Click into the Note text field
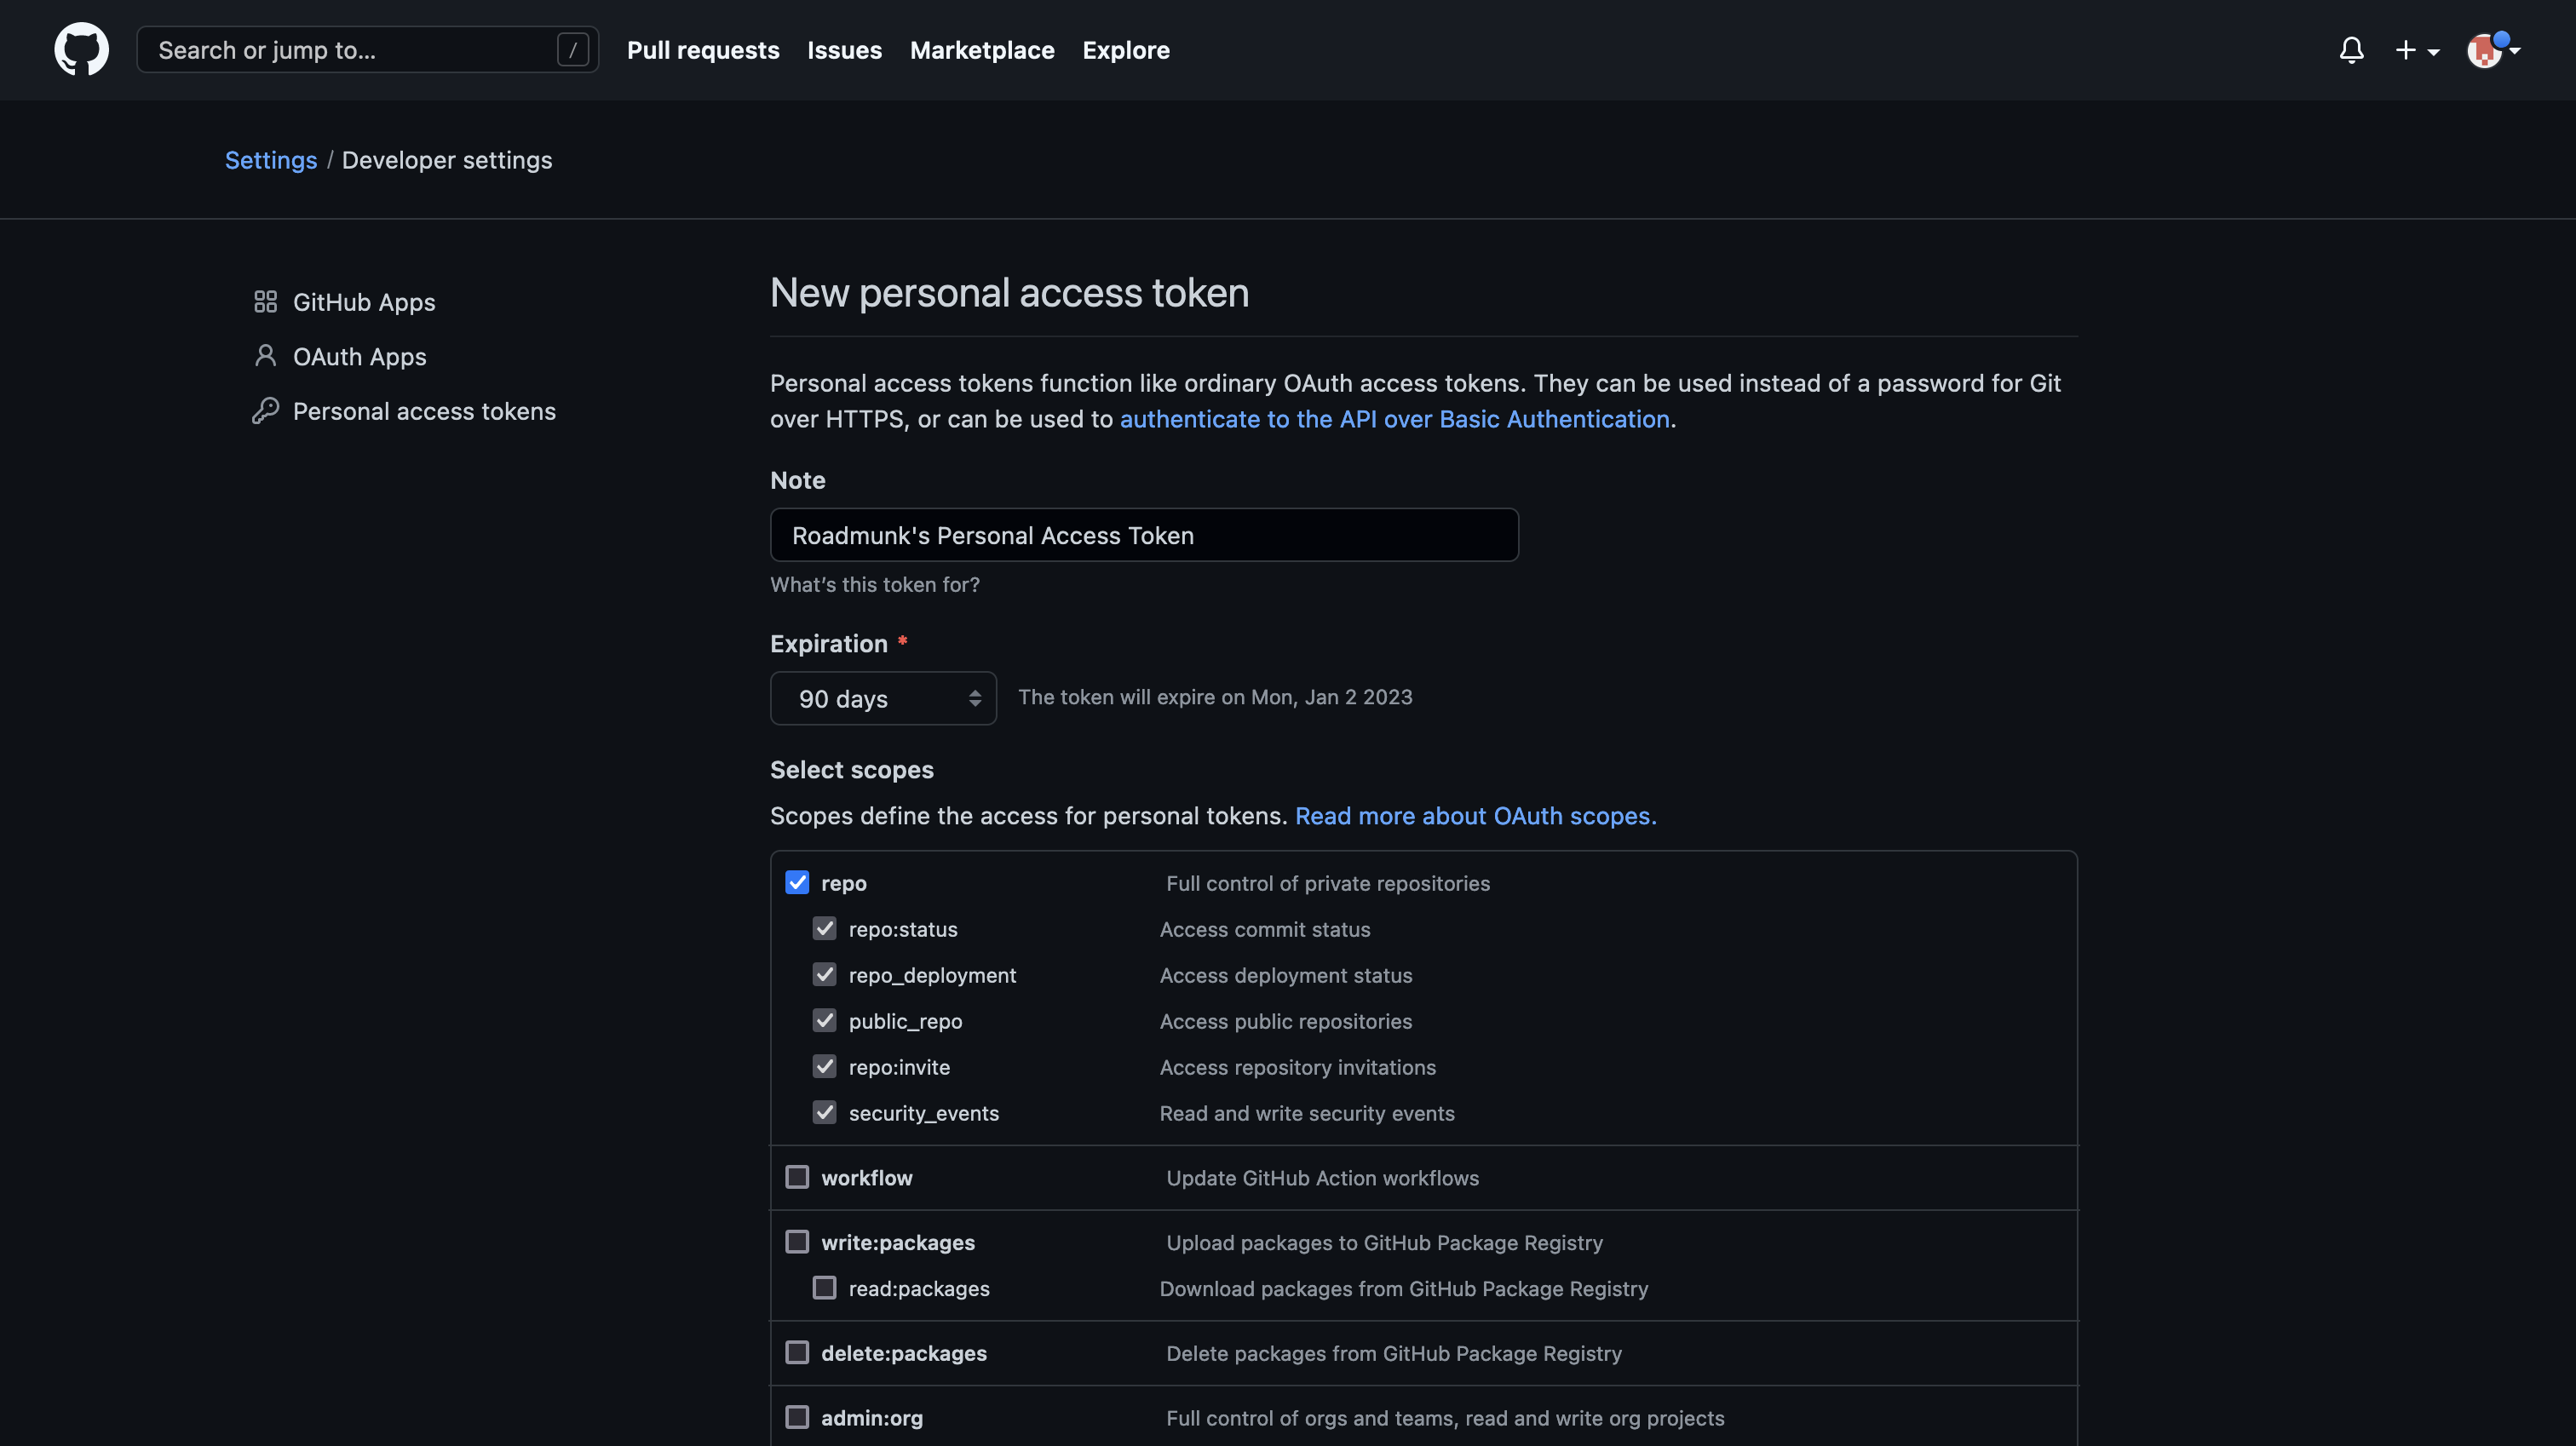 [1144, 535]
